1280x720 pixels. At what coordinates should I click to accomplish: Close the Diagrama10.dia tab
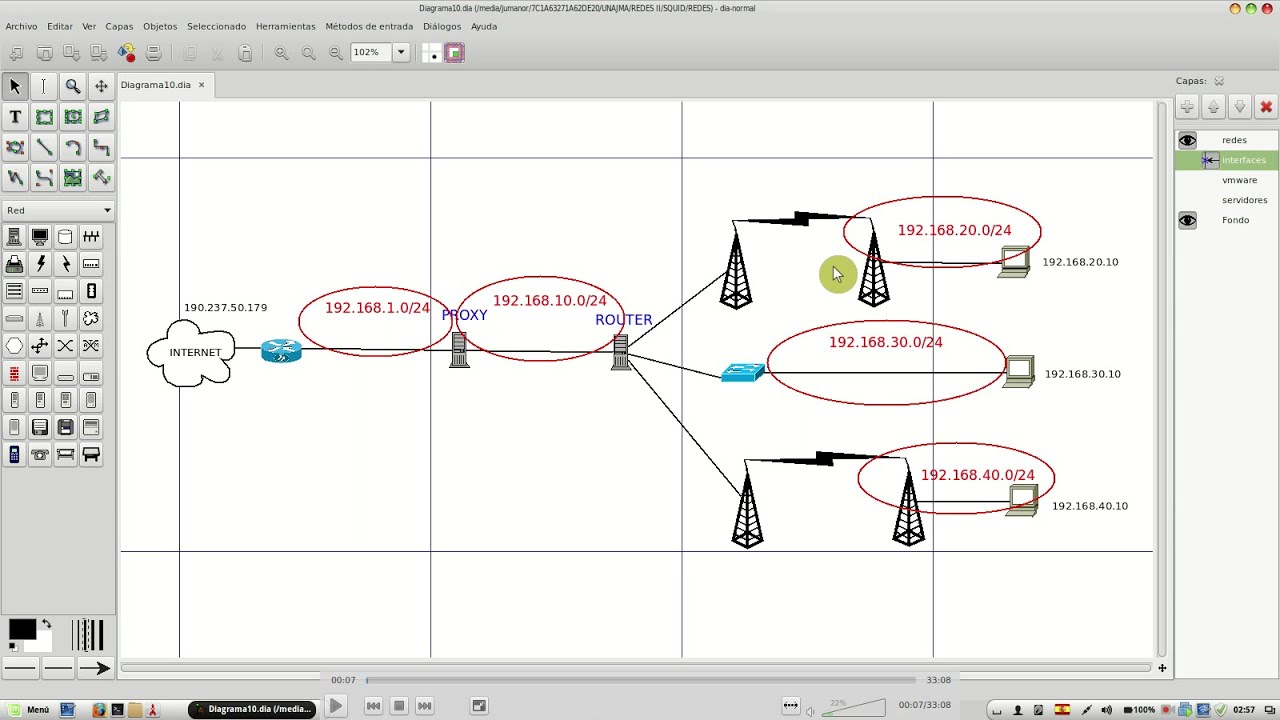201,85
